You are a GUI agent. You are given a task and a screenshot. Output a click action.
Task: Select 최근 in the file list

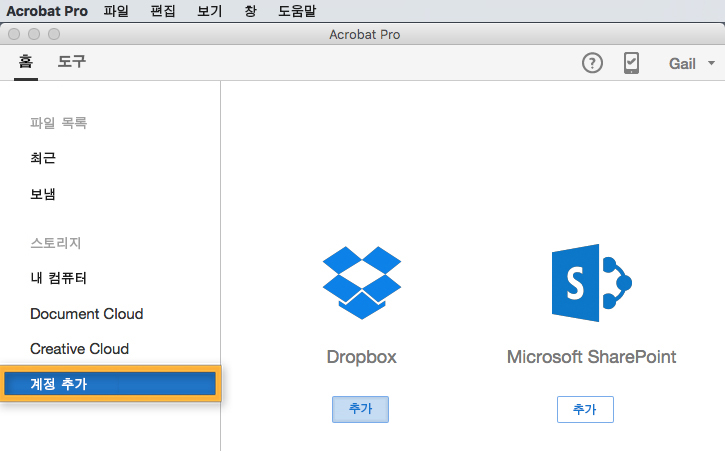pos(43,158)
